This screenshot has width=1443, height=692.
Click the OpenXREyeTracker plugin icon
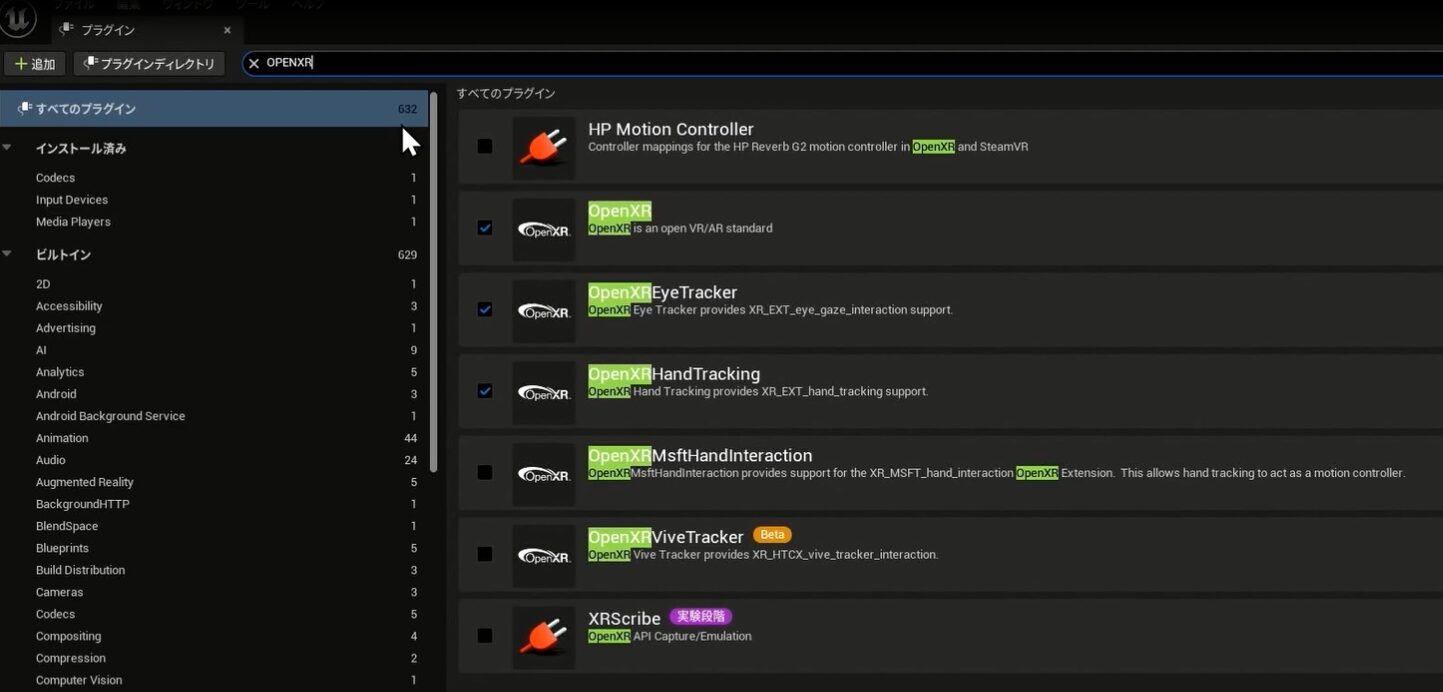[543, 311]
